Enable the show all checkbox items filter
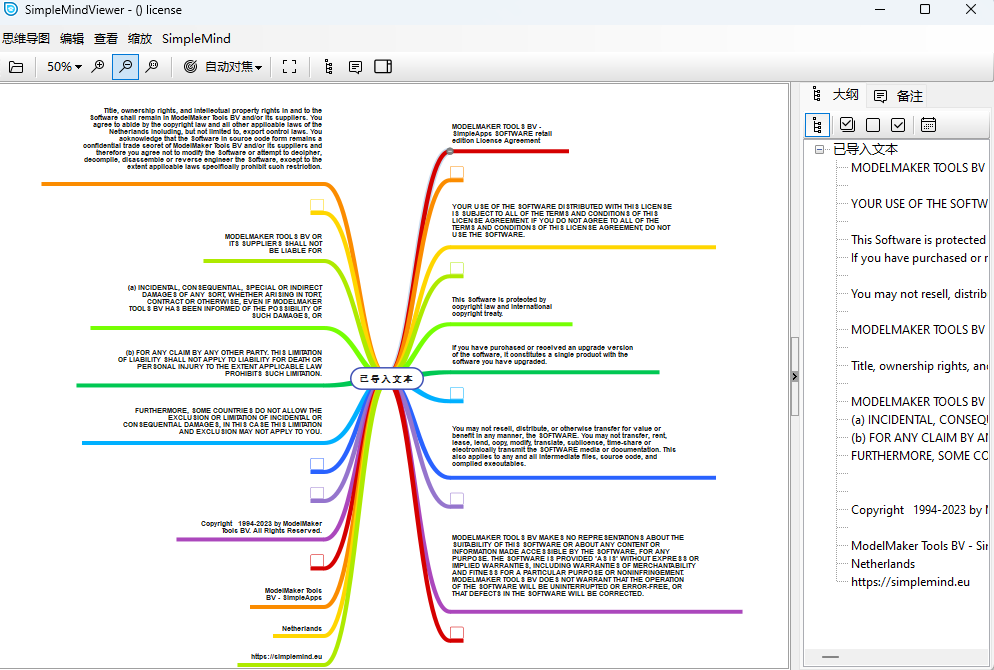Viewport: 994px width, 670px height. click(x=847, y=124)
